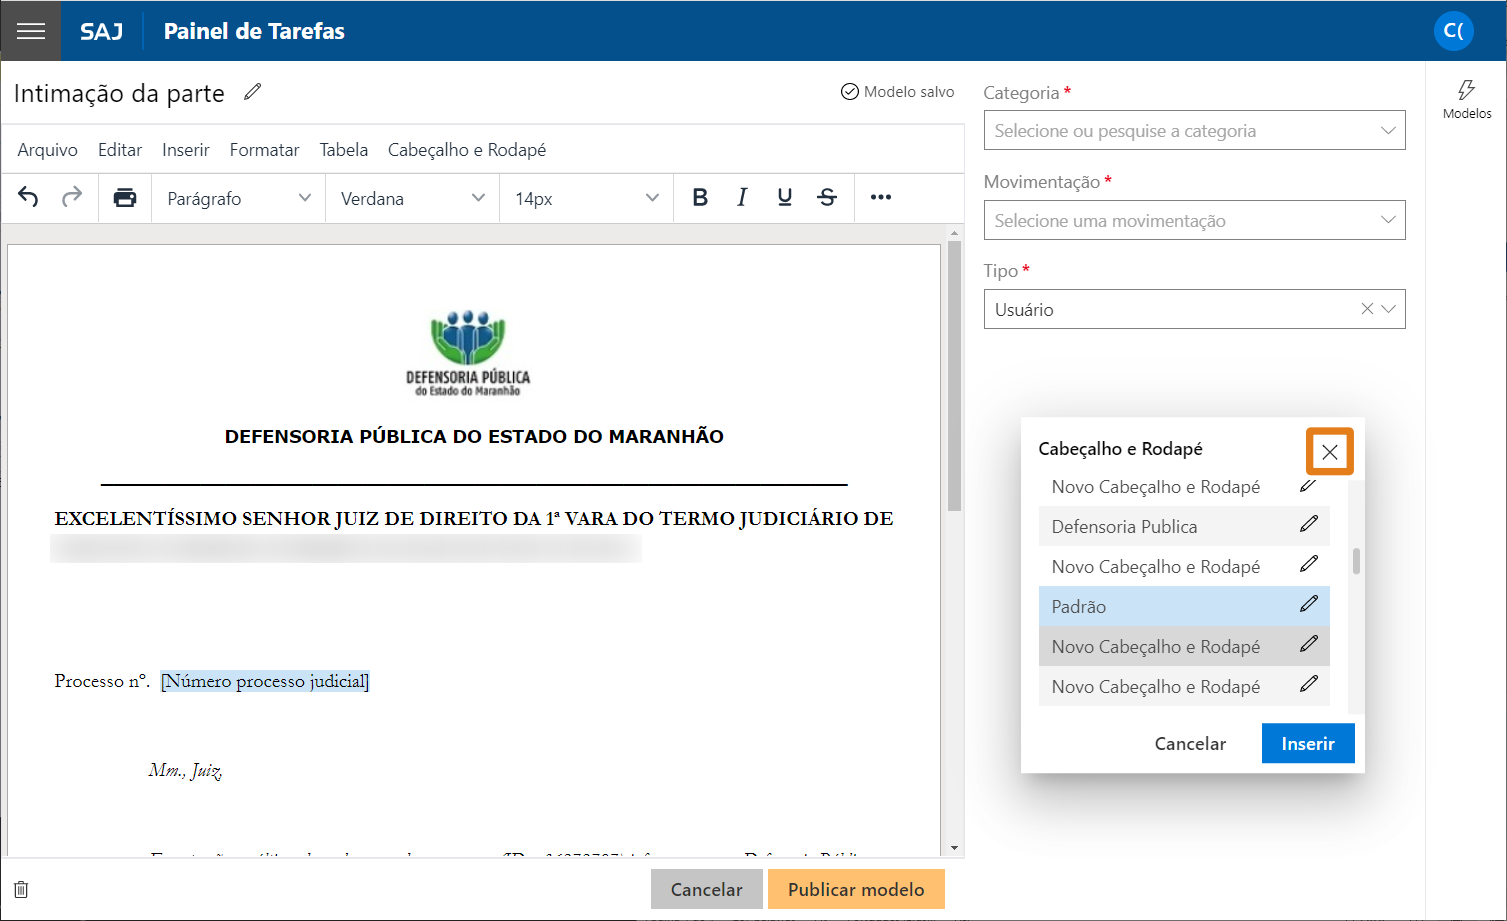
Task: Open the Formatar menu
Action: pos(264,150)
